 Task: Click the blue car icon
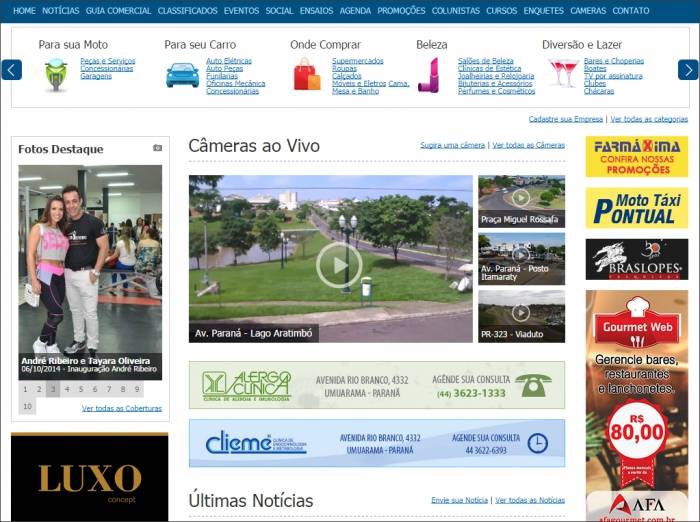click(182, 75)
